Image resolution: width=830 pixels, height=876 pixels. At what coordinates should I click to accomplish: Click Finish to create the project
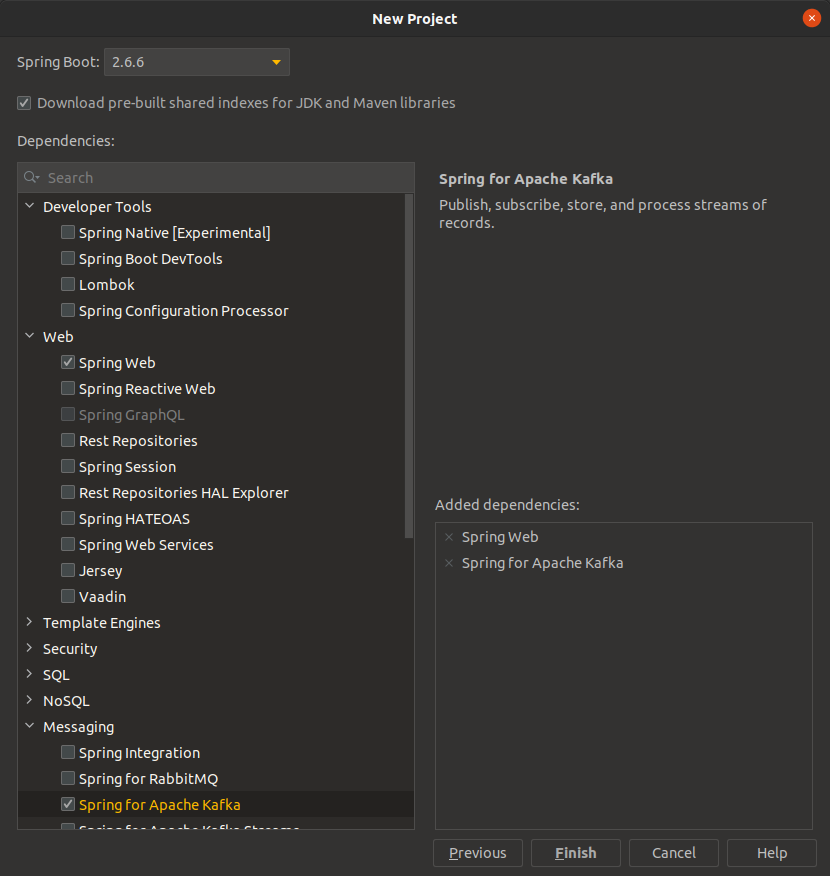pos(576,853)
